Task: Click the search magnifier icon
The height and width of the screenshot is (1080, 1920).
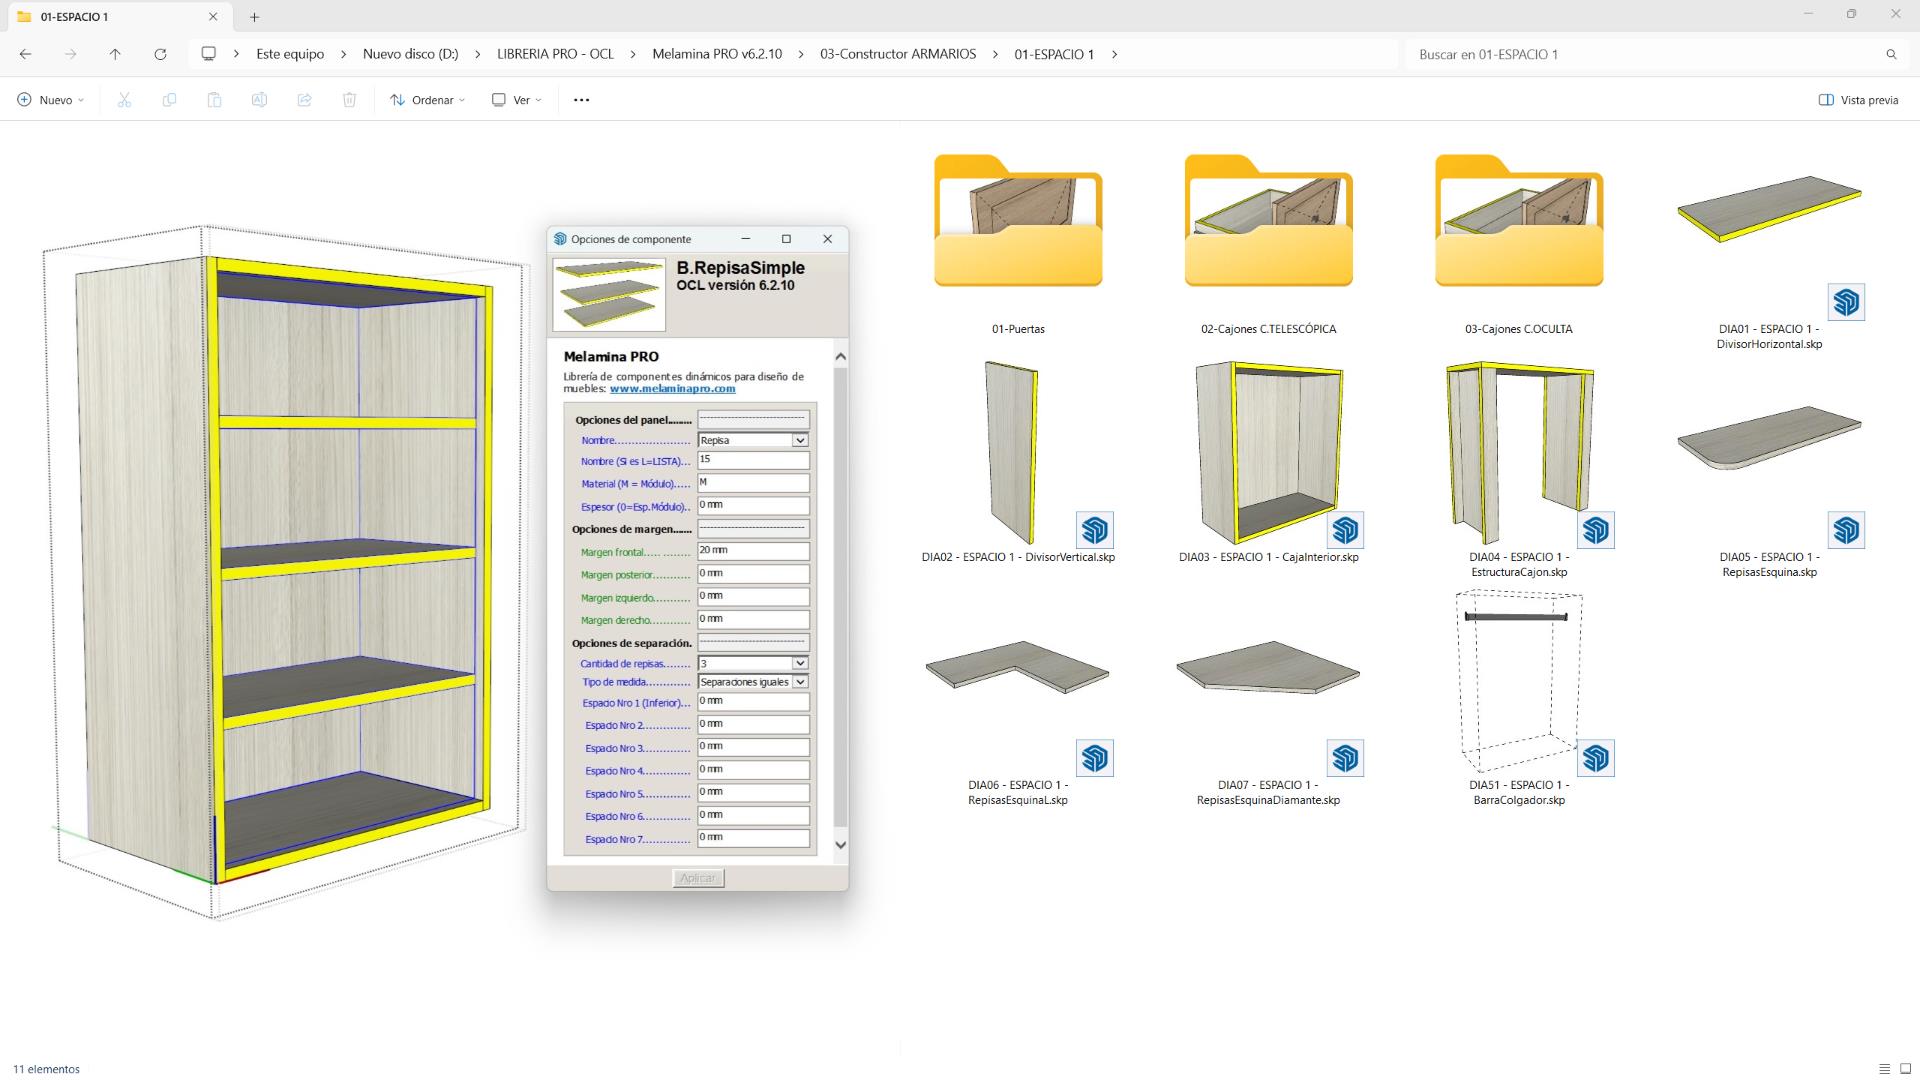Action: pyautogui.click(x=1891, y=54)
